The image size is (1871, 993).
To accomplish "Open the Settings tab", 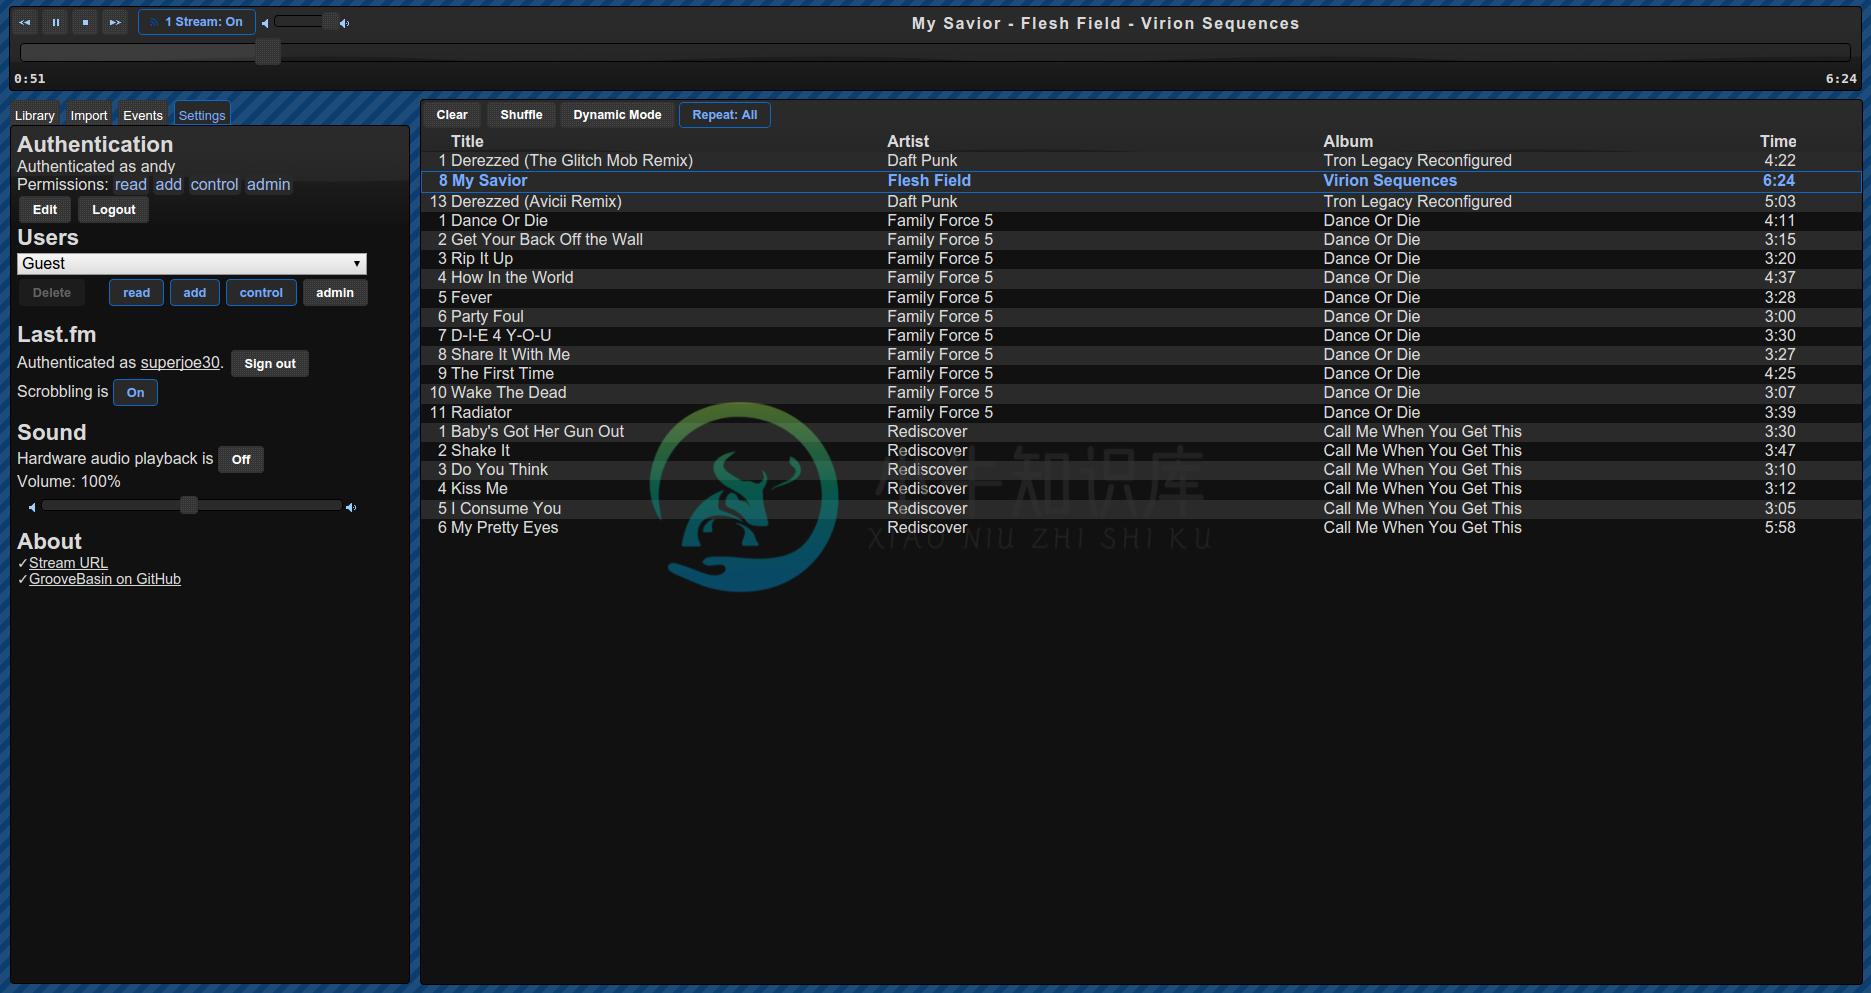I will [202, 115].
